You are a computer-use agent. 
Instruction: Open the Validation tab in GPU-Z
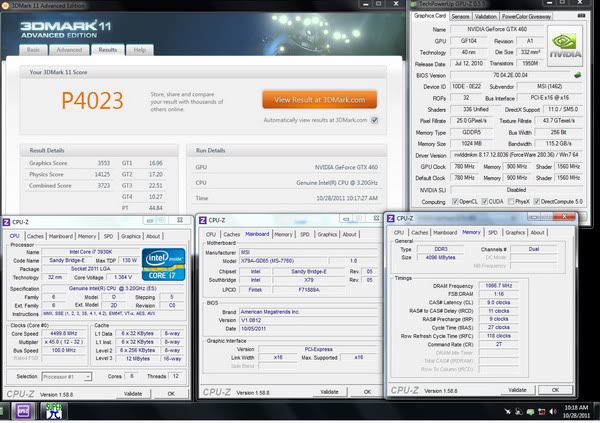coord(485,16)
